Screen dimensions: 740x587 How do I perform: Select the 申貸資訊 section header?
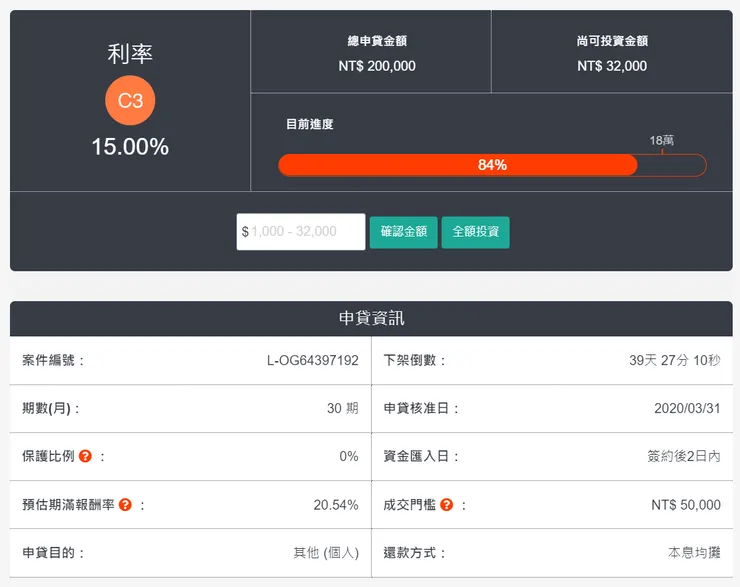pyautogui.click(x=371, y=319)
